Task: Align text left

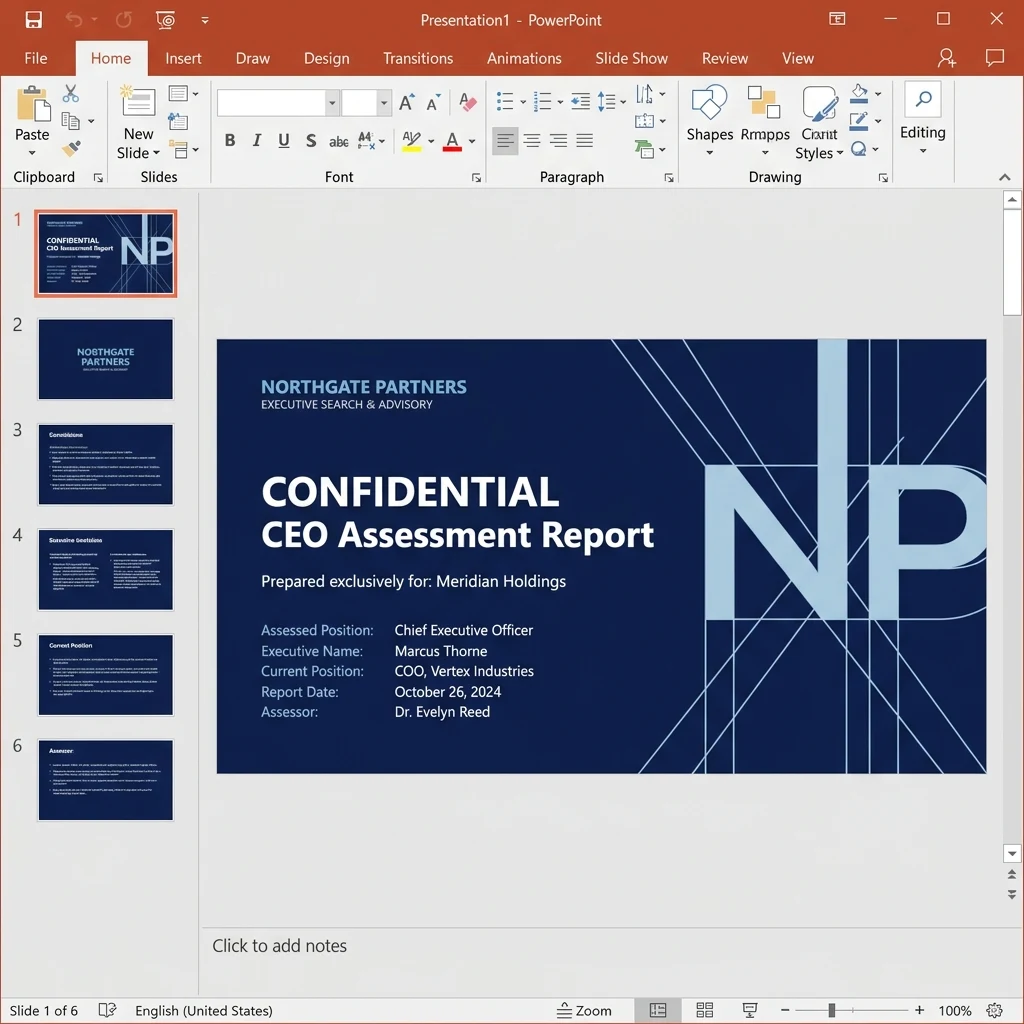Action: pos(505,140)
